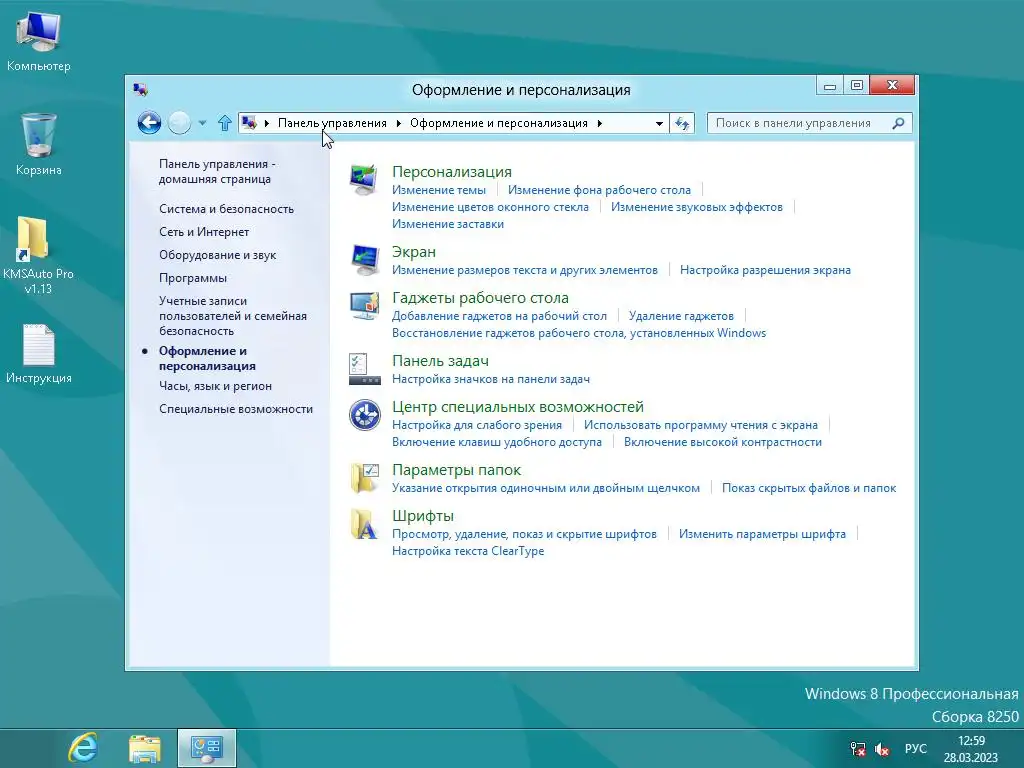Open Программы in sidebar
The width and height of the screenshot is (1024, 768).
click(193, 278)
